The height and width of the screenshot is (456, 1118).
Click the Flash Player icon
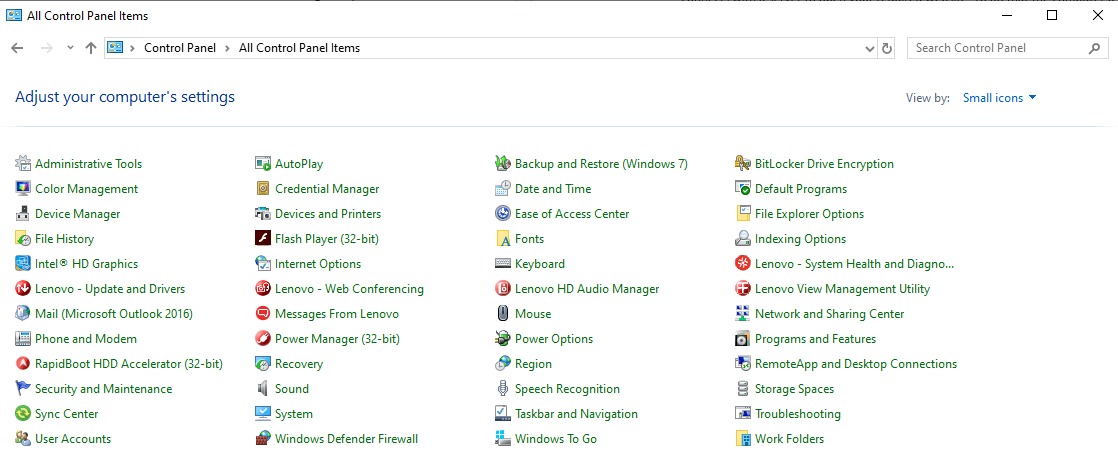[263, 239]
